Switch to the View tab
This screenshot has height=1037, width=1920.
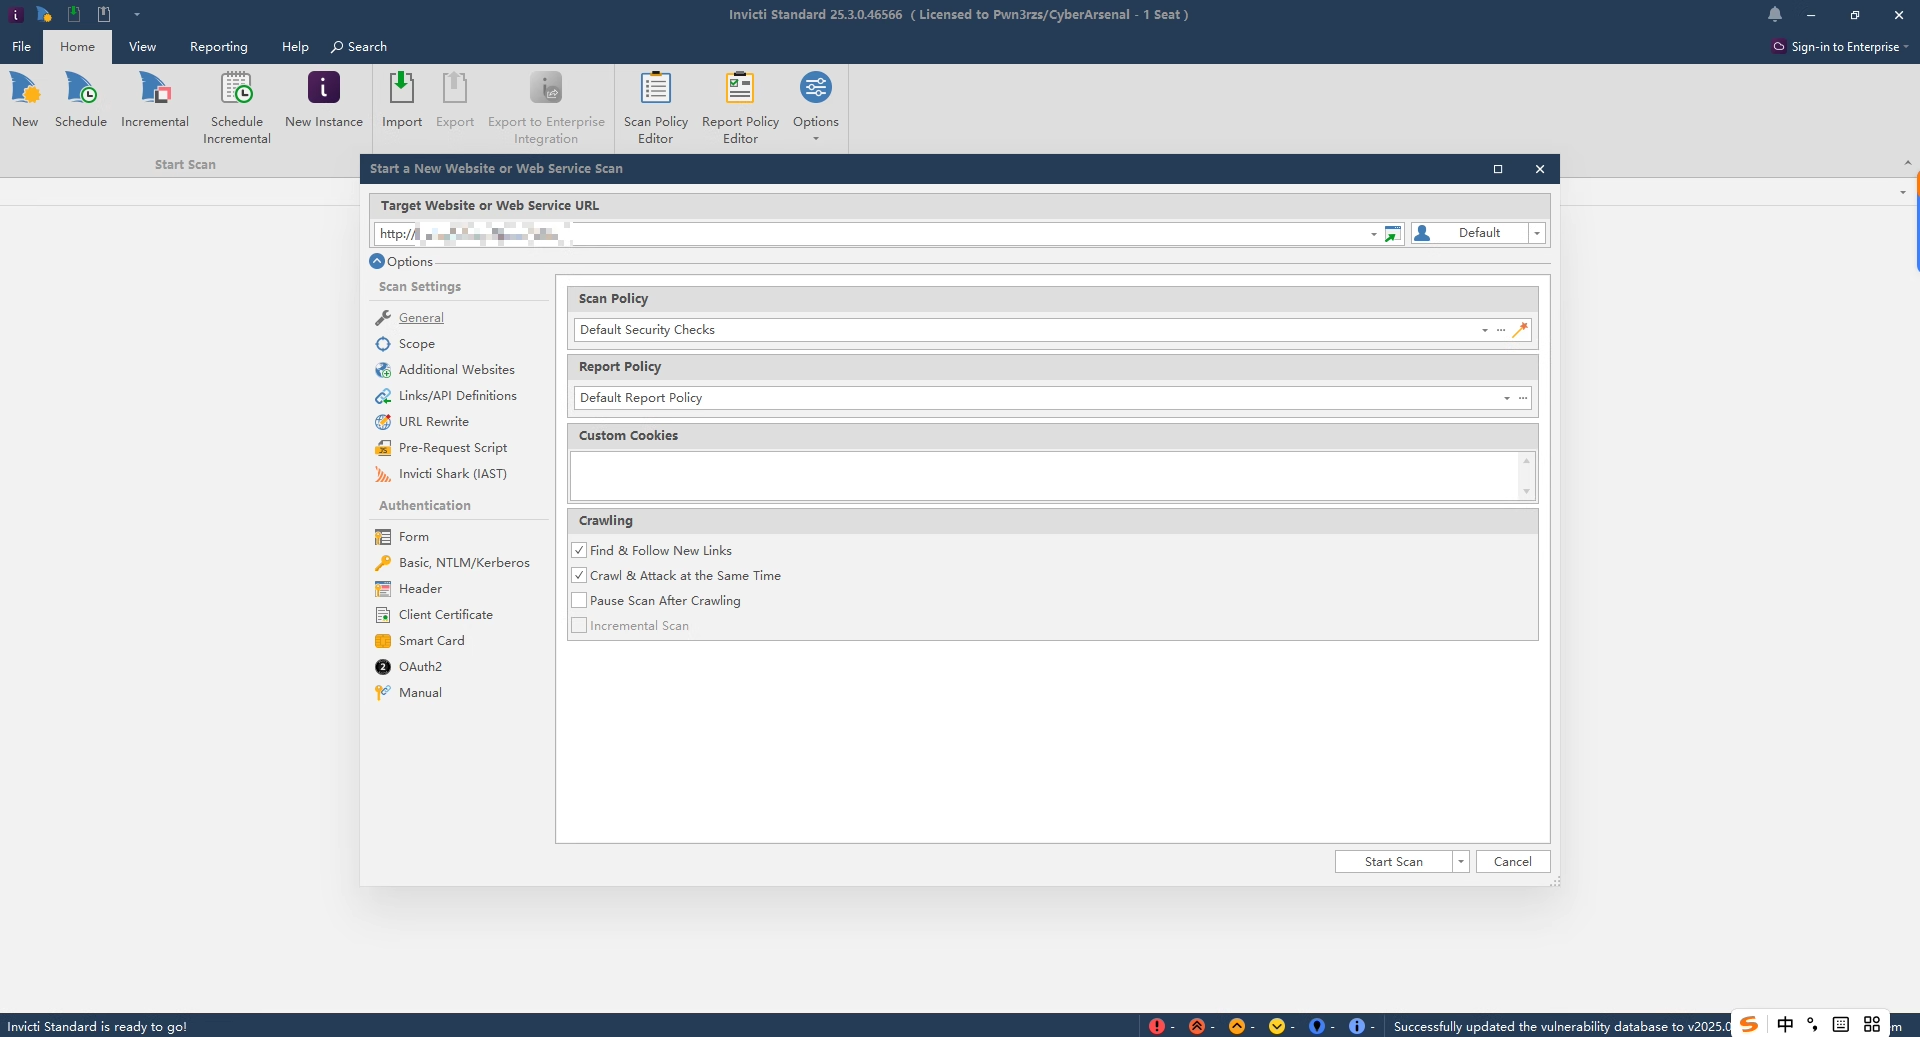[142, 46]
